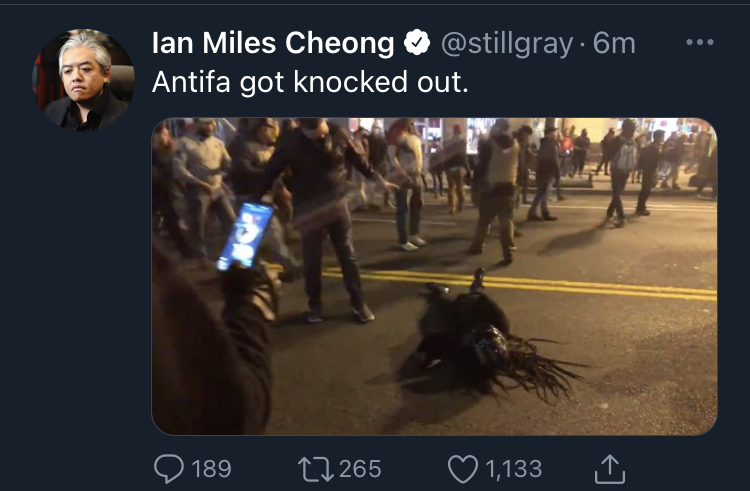Click the 6m timestamp

point(614,44)
